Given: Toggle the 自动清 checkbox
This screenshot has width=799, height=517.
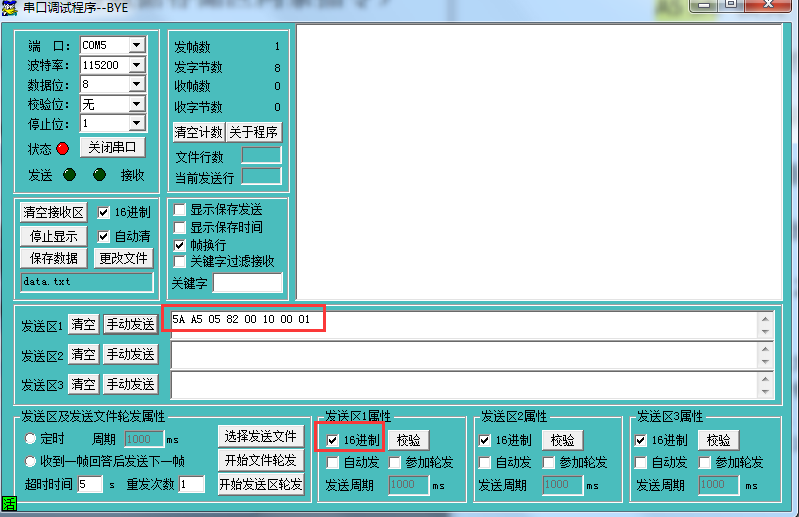Looking at the screenshot, I should (x=103, y=236).
